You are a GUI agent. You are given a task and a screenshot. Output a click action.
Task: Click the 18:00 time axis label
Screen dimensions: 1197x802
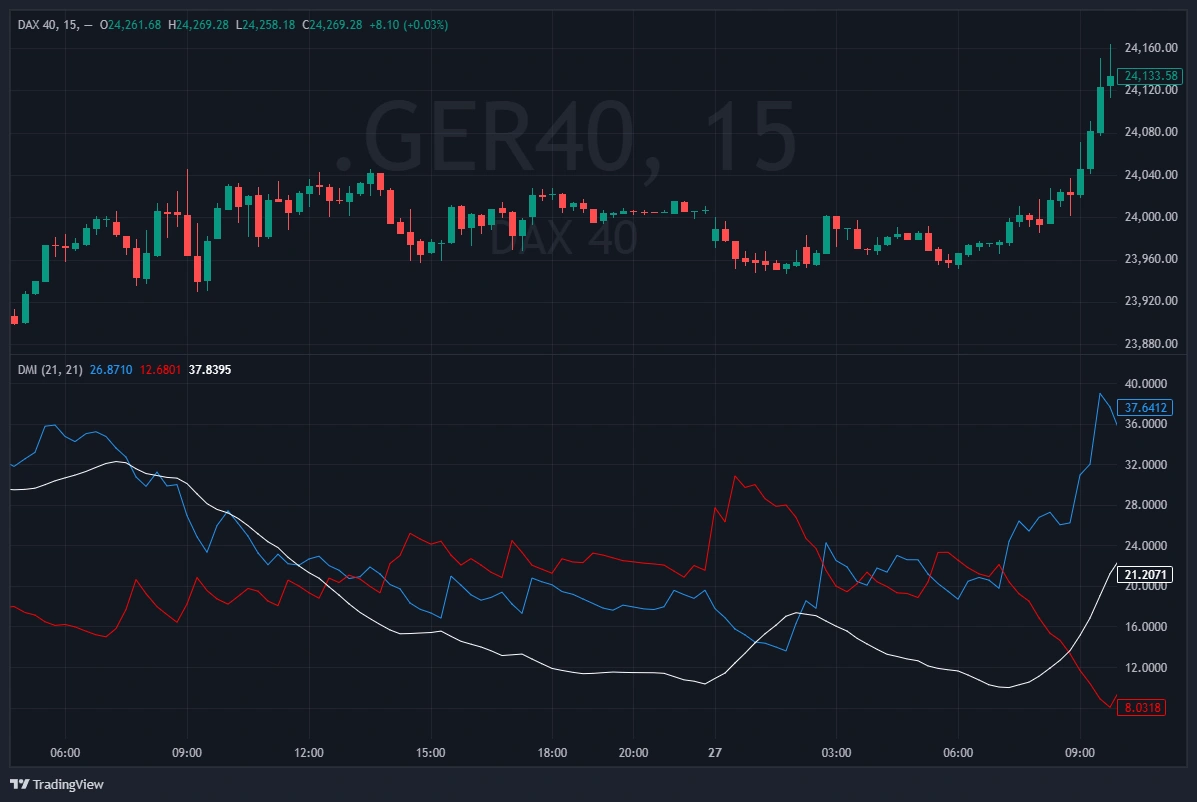[x=552, y=752]
